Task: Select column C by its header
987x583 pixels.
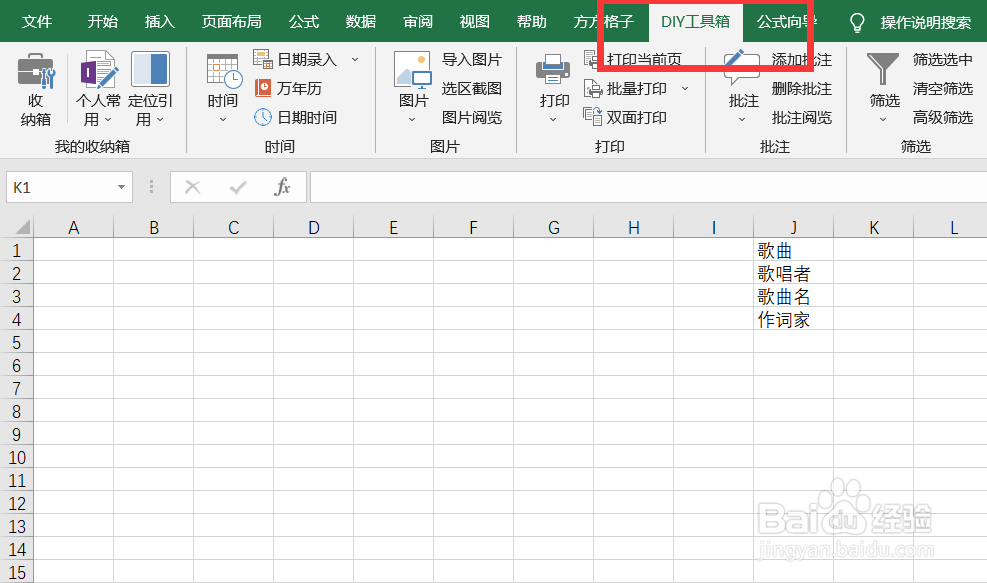Action: click(x=233, y=226)
